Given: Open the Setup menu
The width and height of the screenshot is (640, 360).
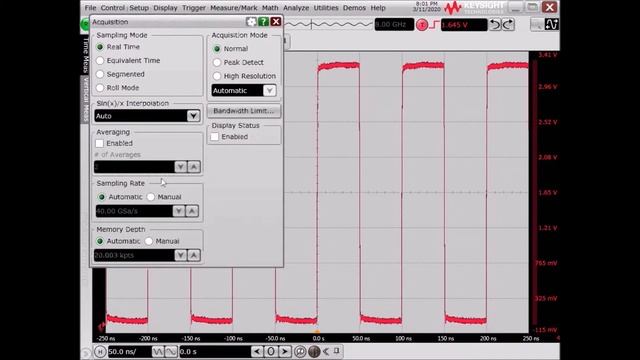Looking at the screenshot, I should point(139,8).
